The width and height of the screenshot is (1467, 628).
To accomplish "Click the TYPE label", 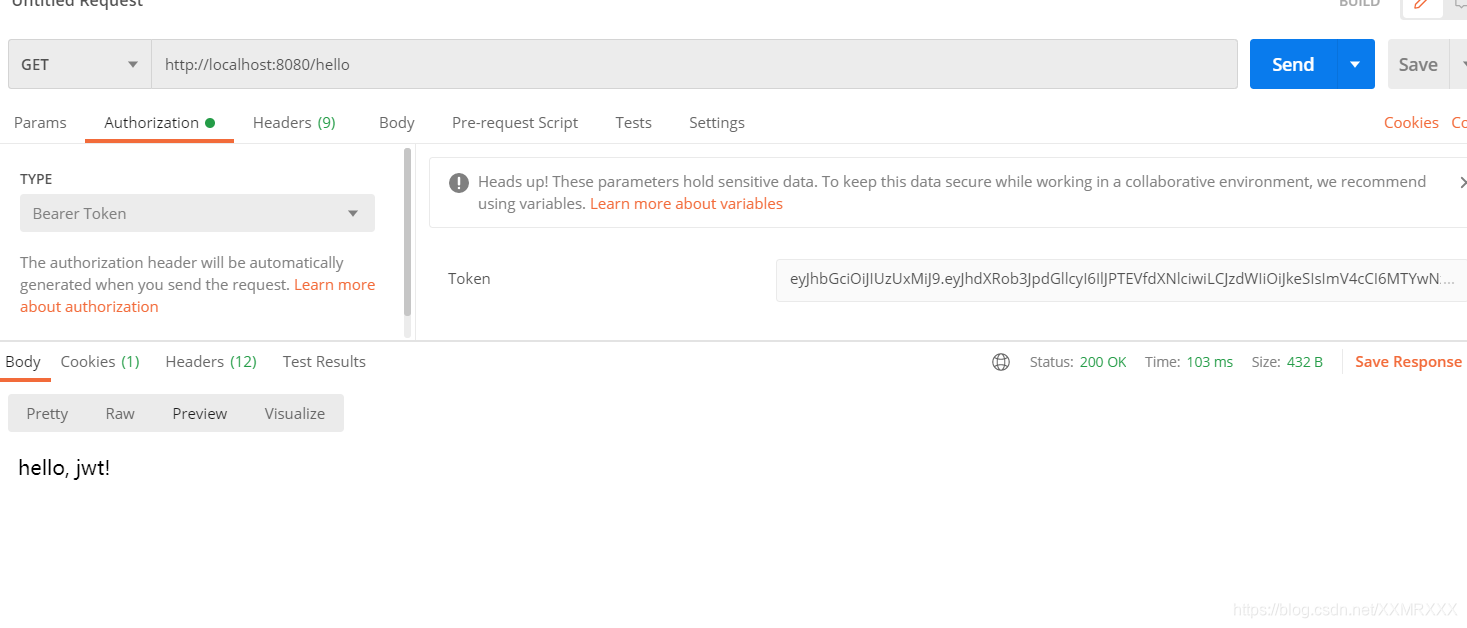I will click(36, 179).
